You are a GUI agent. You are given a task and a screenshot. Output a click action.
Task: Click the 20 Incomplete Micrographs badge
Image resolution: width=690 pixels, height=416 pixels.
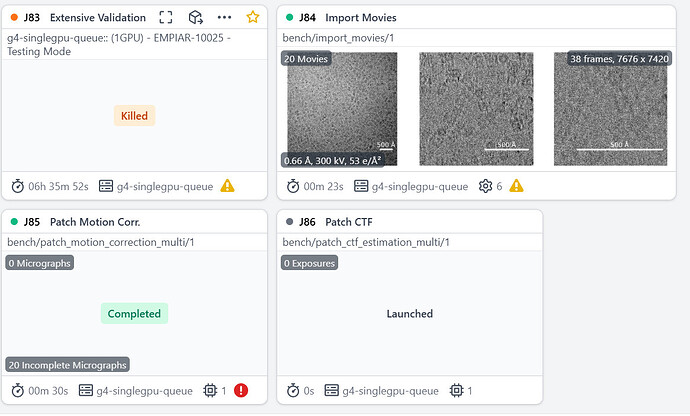click(x=67, y=365)
